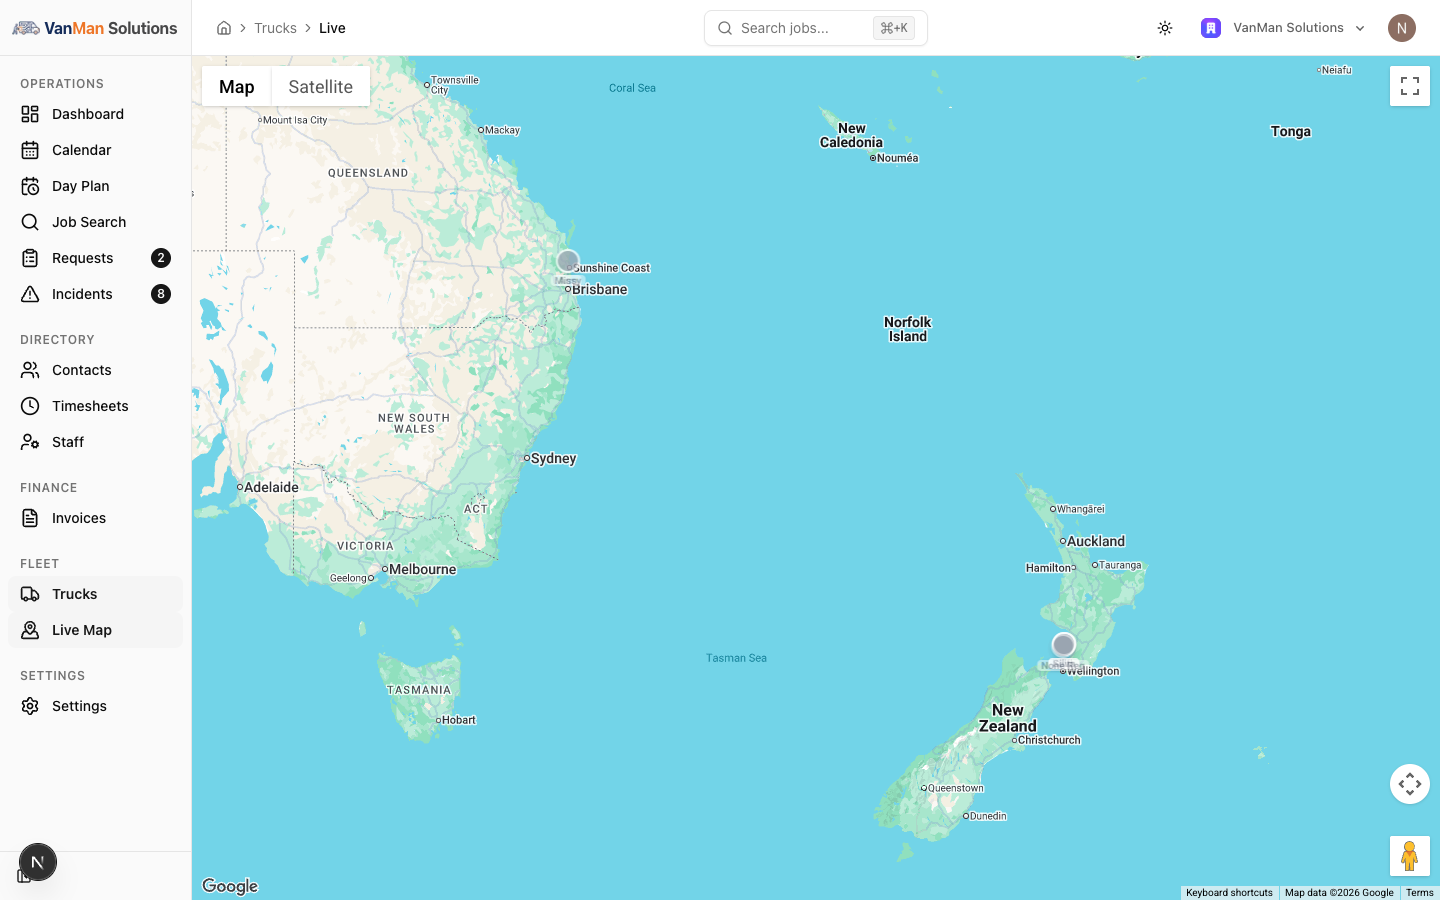Open the Dashboard grid icon

click(x=30, y=114)
